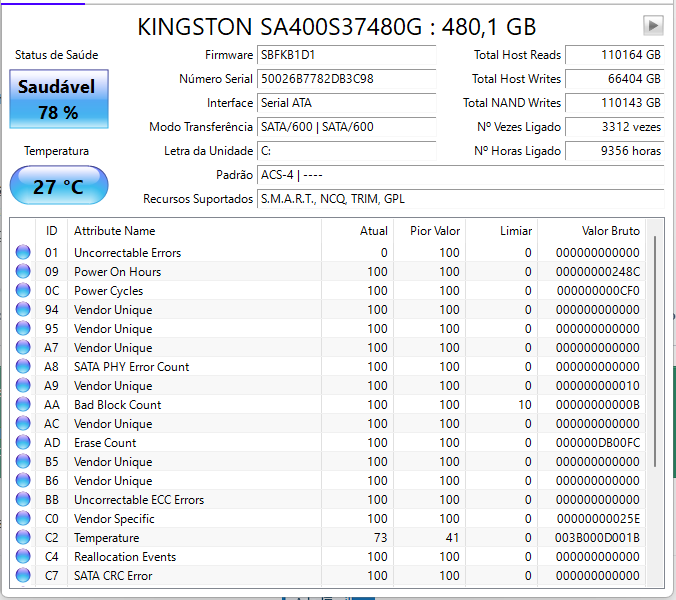Image resolution: width=676 pixels, height=600 pixels.
Task: Click power-on hours value 9356 horas
Action: 615,151
